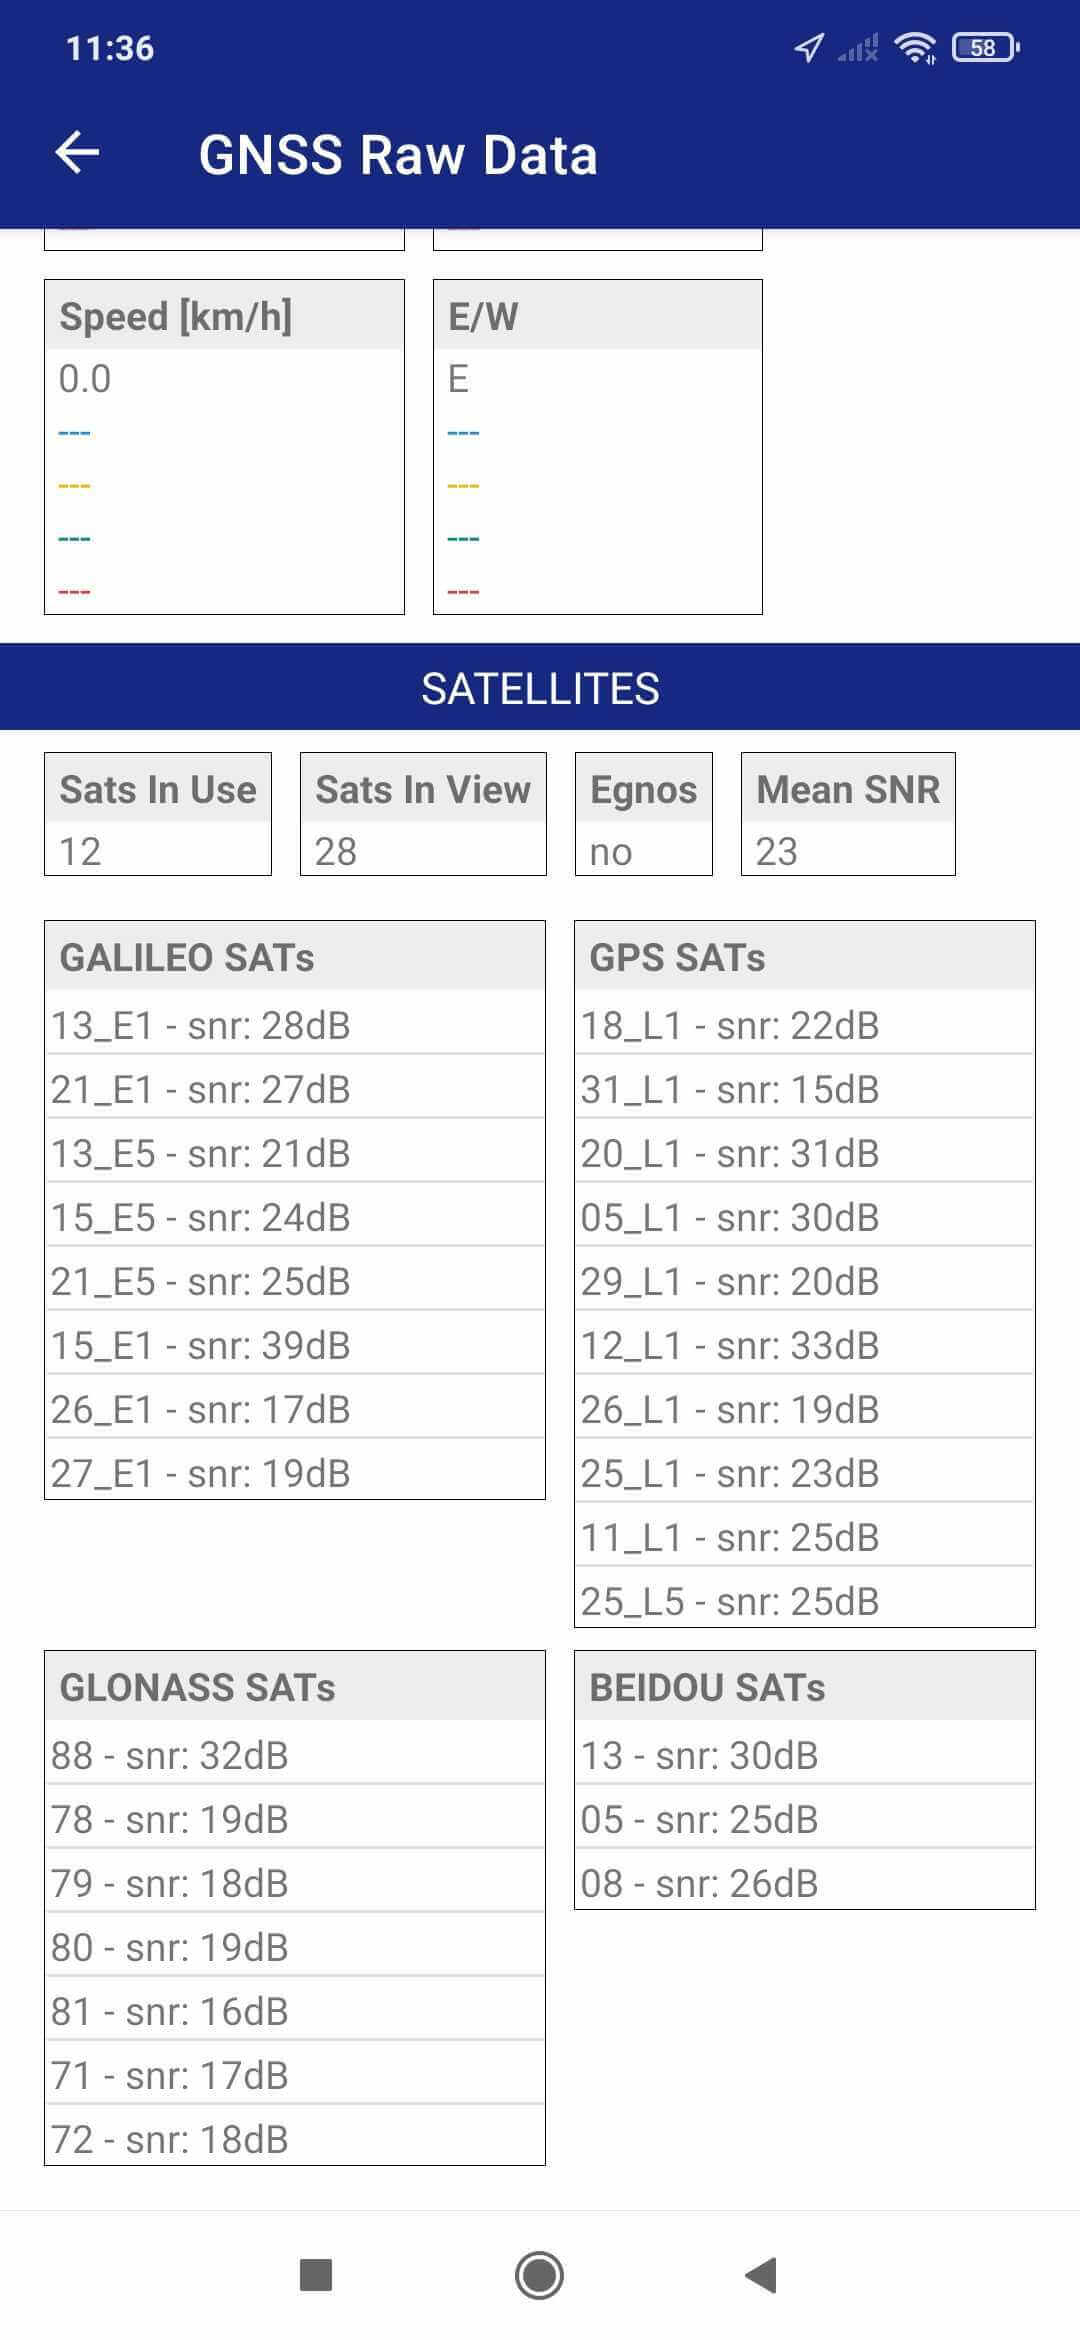Select Galileo satellite 15_E1 row
The height and width of the screenshot is (2340, 1080).
point(295,1345)
